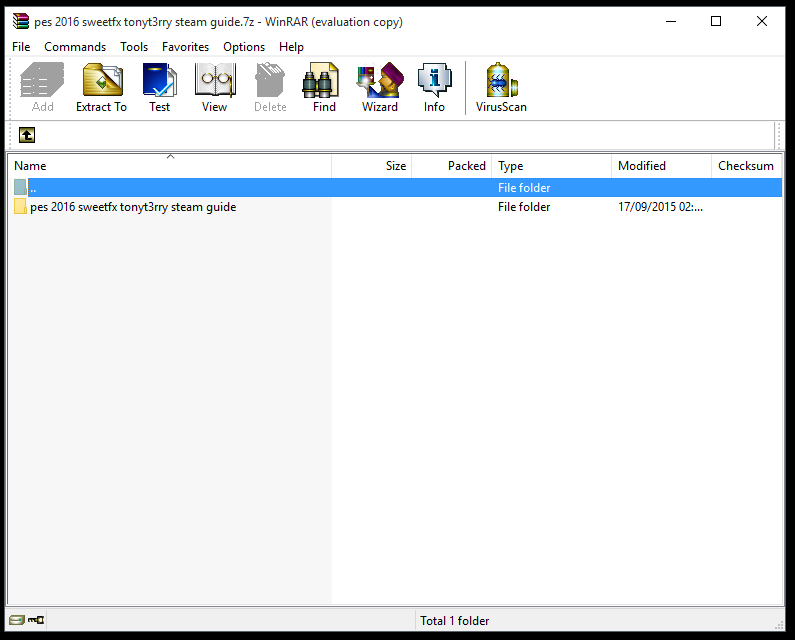Select the '..' parent row name

(33, 188)
